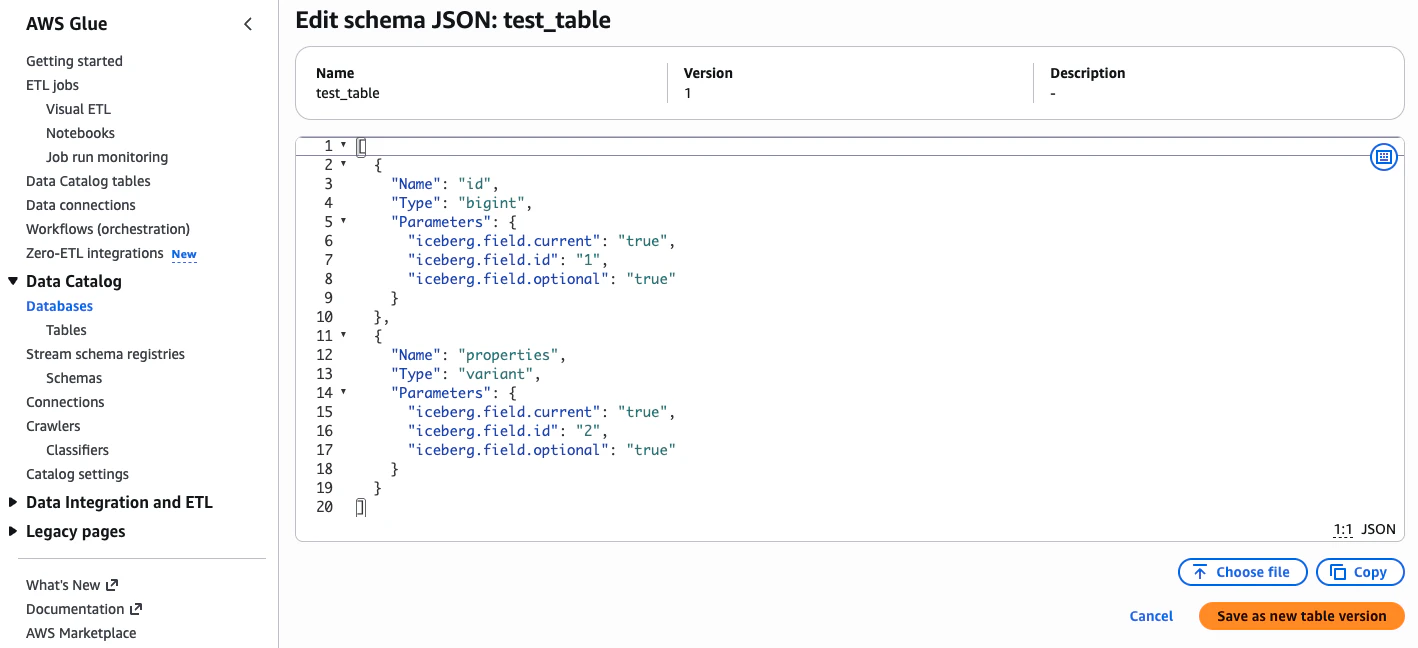Open Data Catalog tables
1418x648 pixels.
click(88, 181)
